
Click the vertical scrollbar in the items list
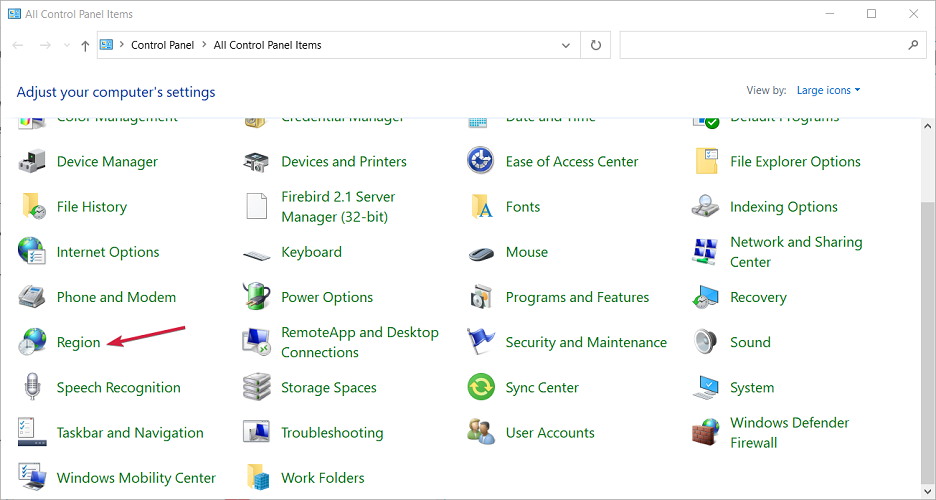point(926,300)
